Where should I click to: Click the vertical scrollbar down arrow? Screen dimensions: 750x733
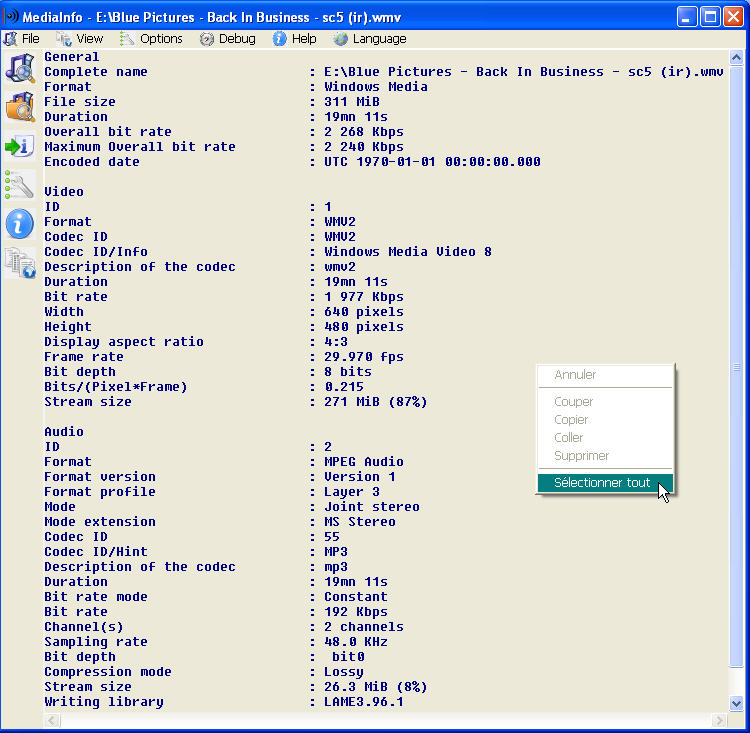[737, 703]
